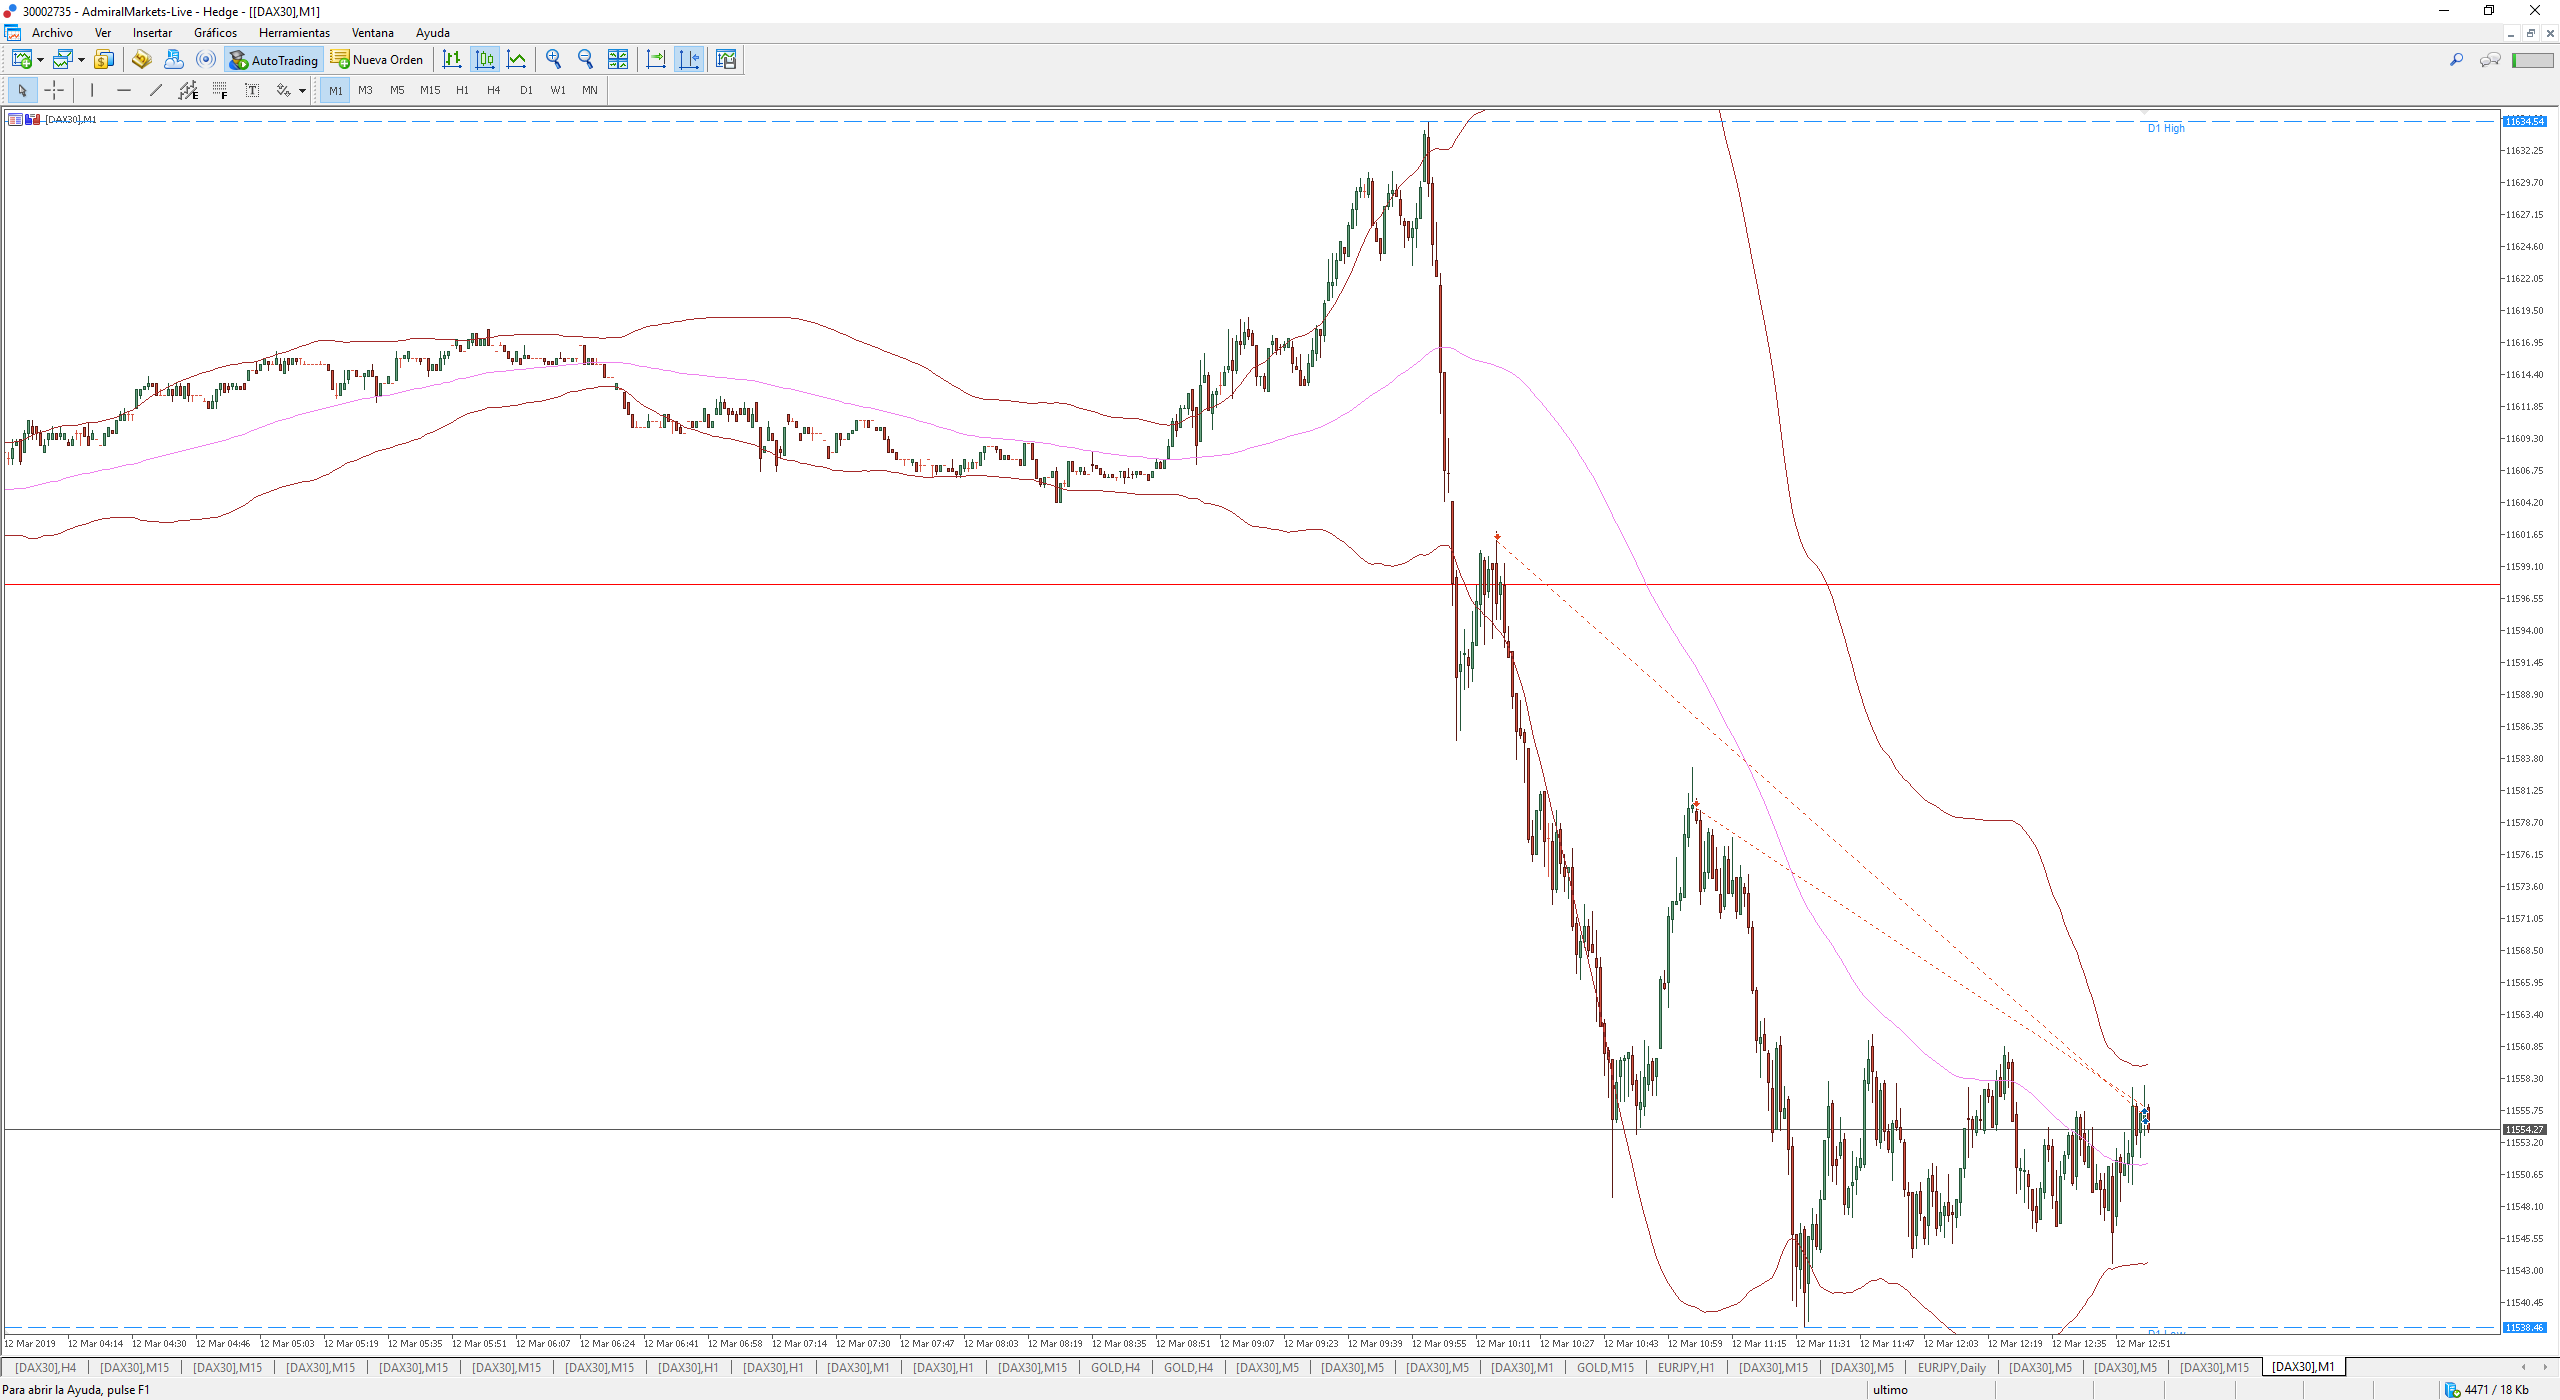Toggle chart auto-scroll to end
The height and width of the screenshot is (1400, 2560).
pyautogui.click(x=656, y=60)
